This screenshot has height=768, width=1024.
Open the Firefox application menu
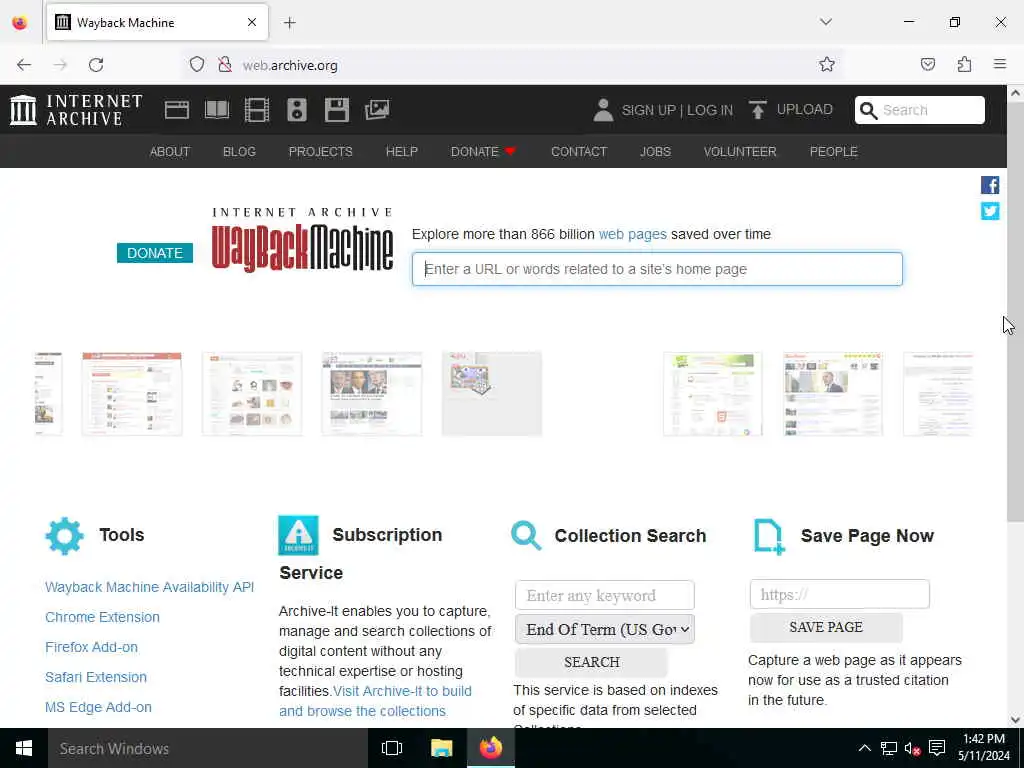[1000, 65]
